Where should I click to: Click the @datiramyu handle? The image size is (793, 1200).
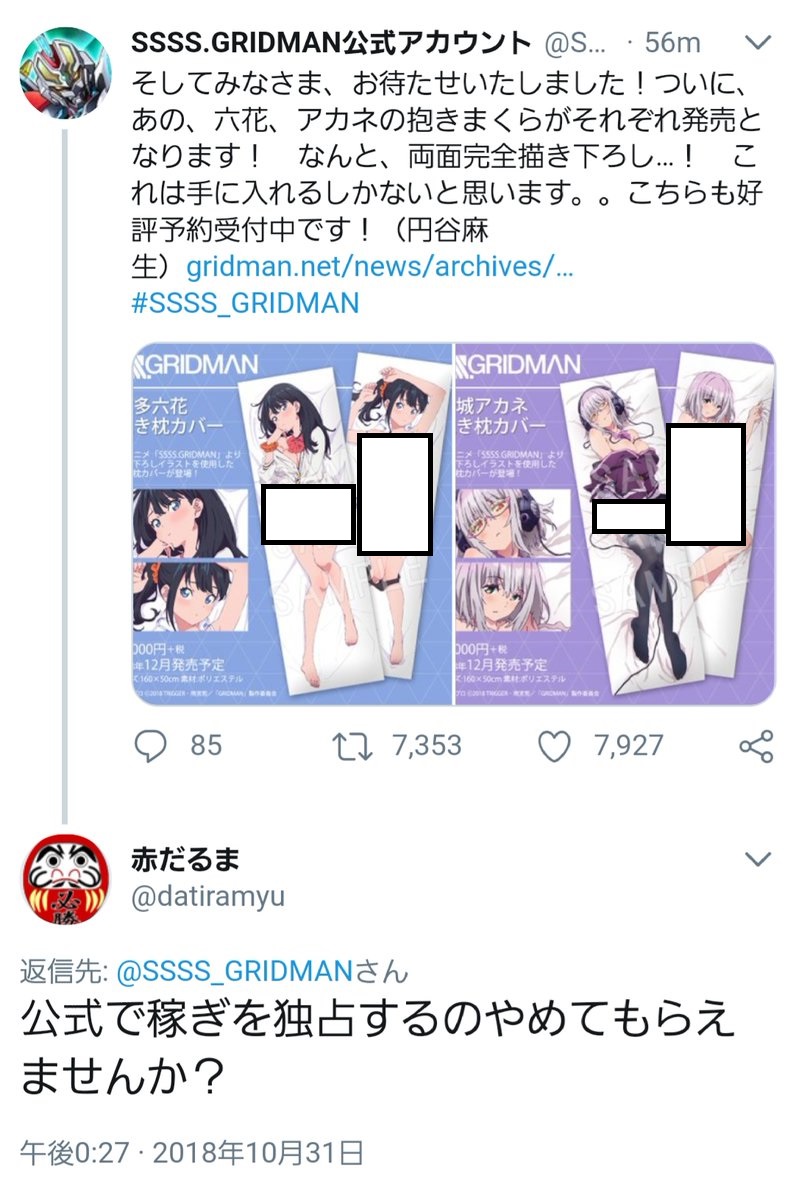208,895
